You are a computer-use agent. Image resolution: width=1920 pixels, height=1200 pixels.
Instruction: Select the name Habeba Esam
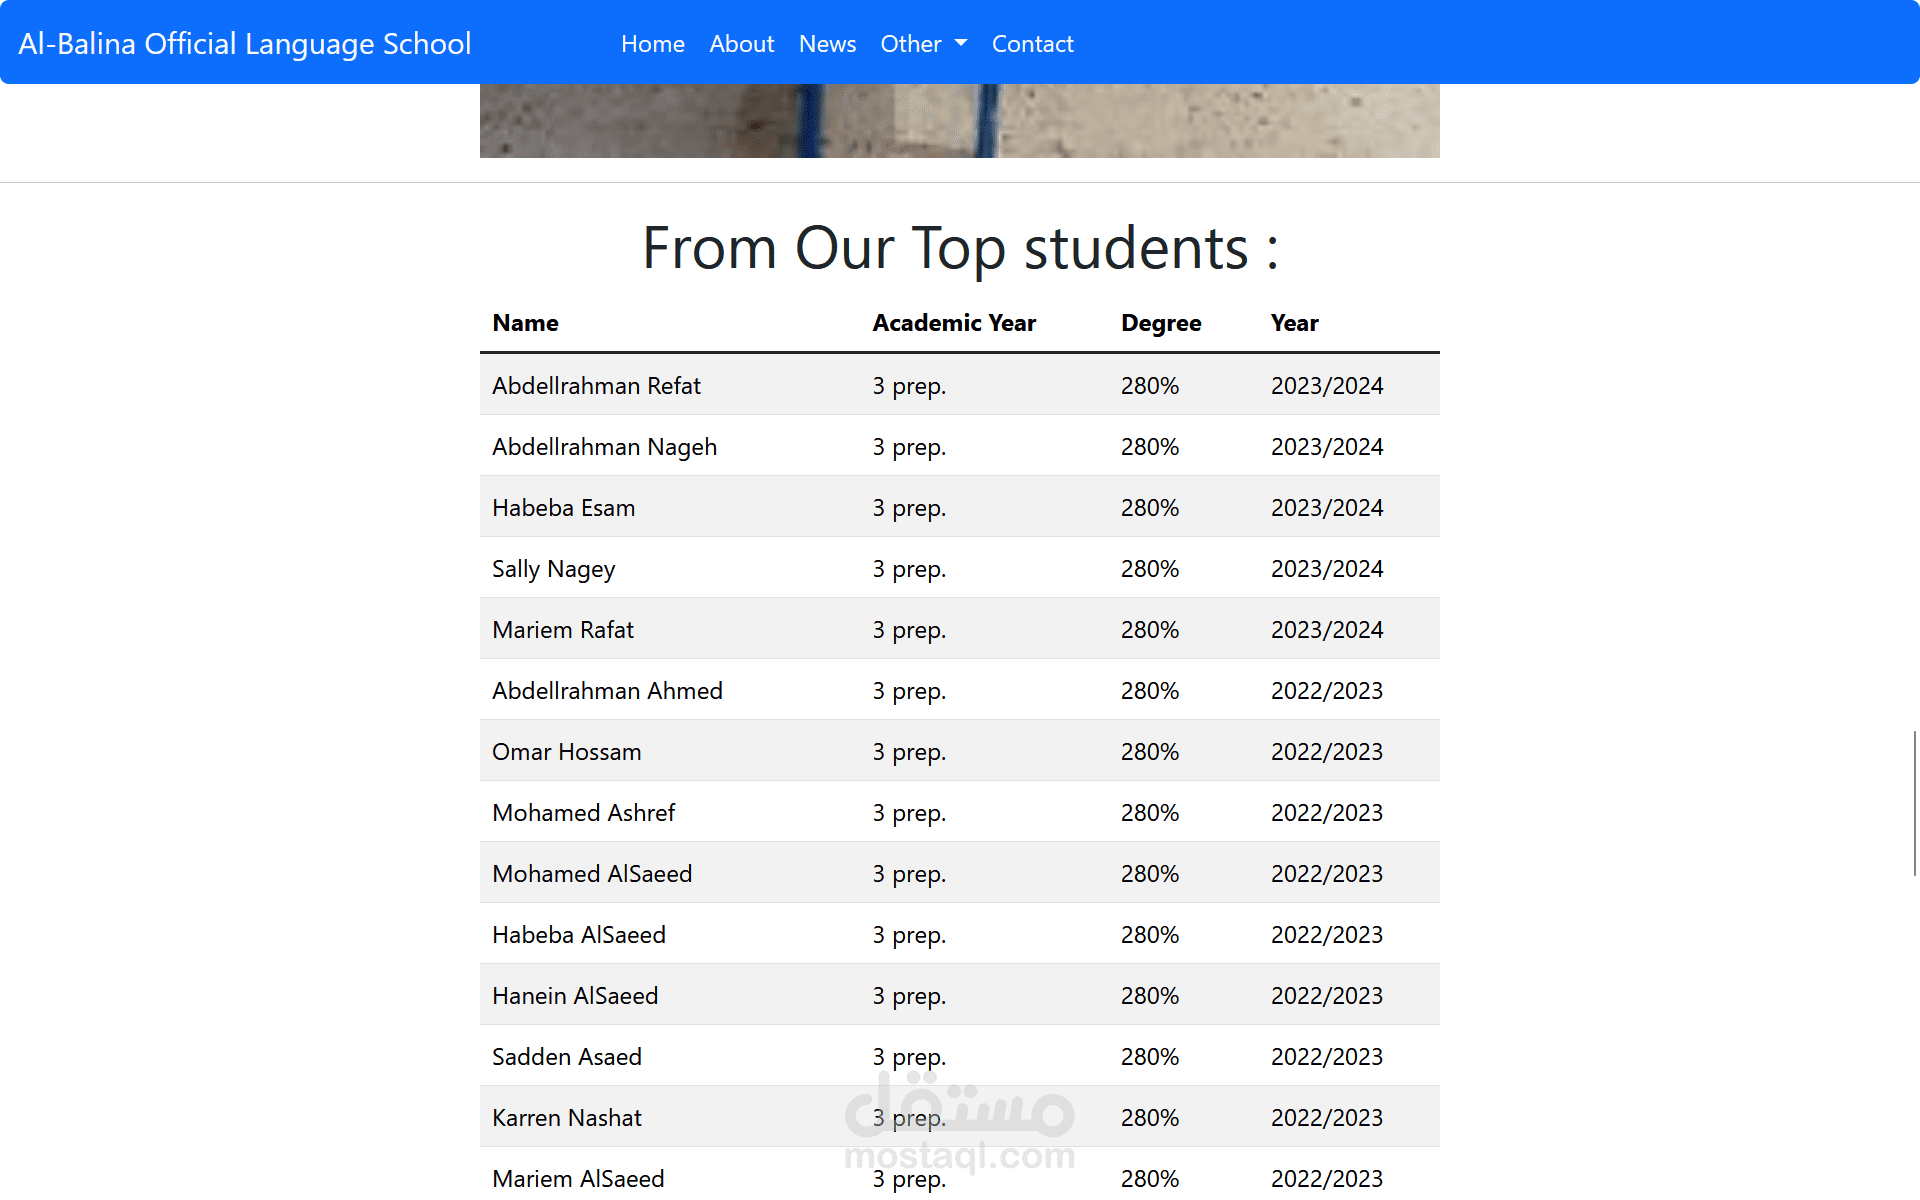coord(564,508)
